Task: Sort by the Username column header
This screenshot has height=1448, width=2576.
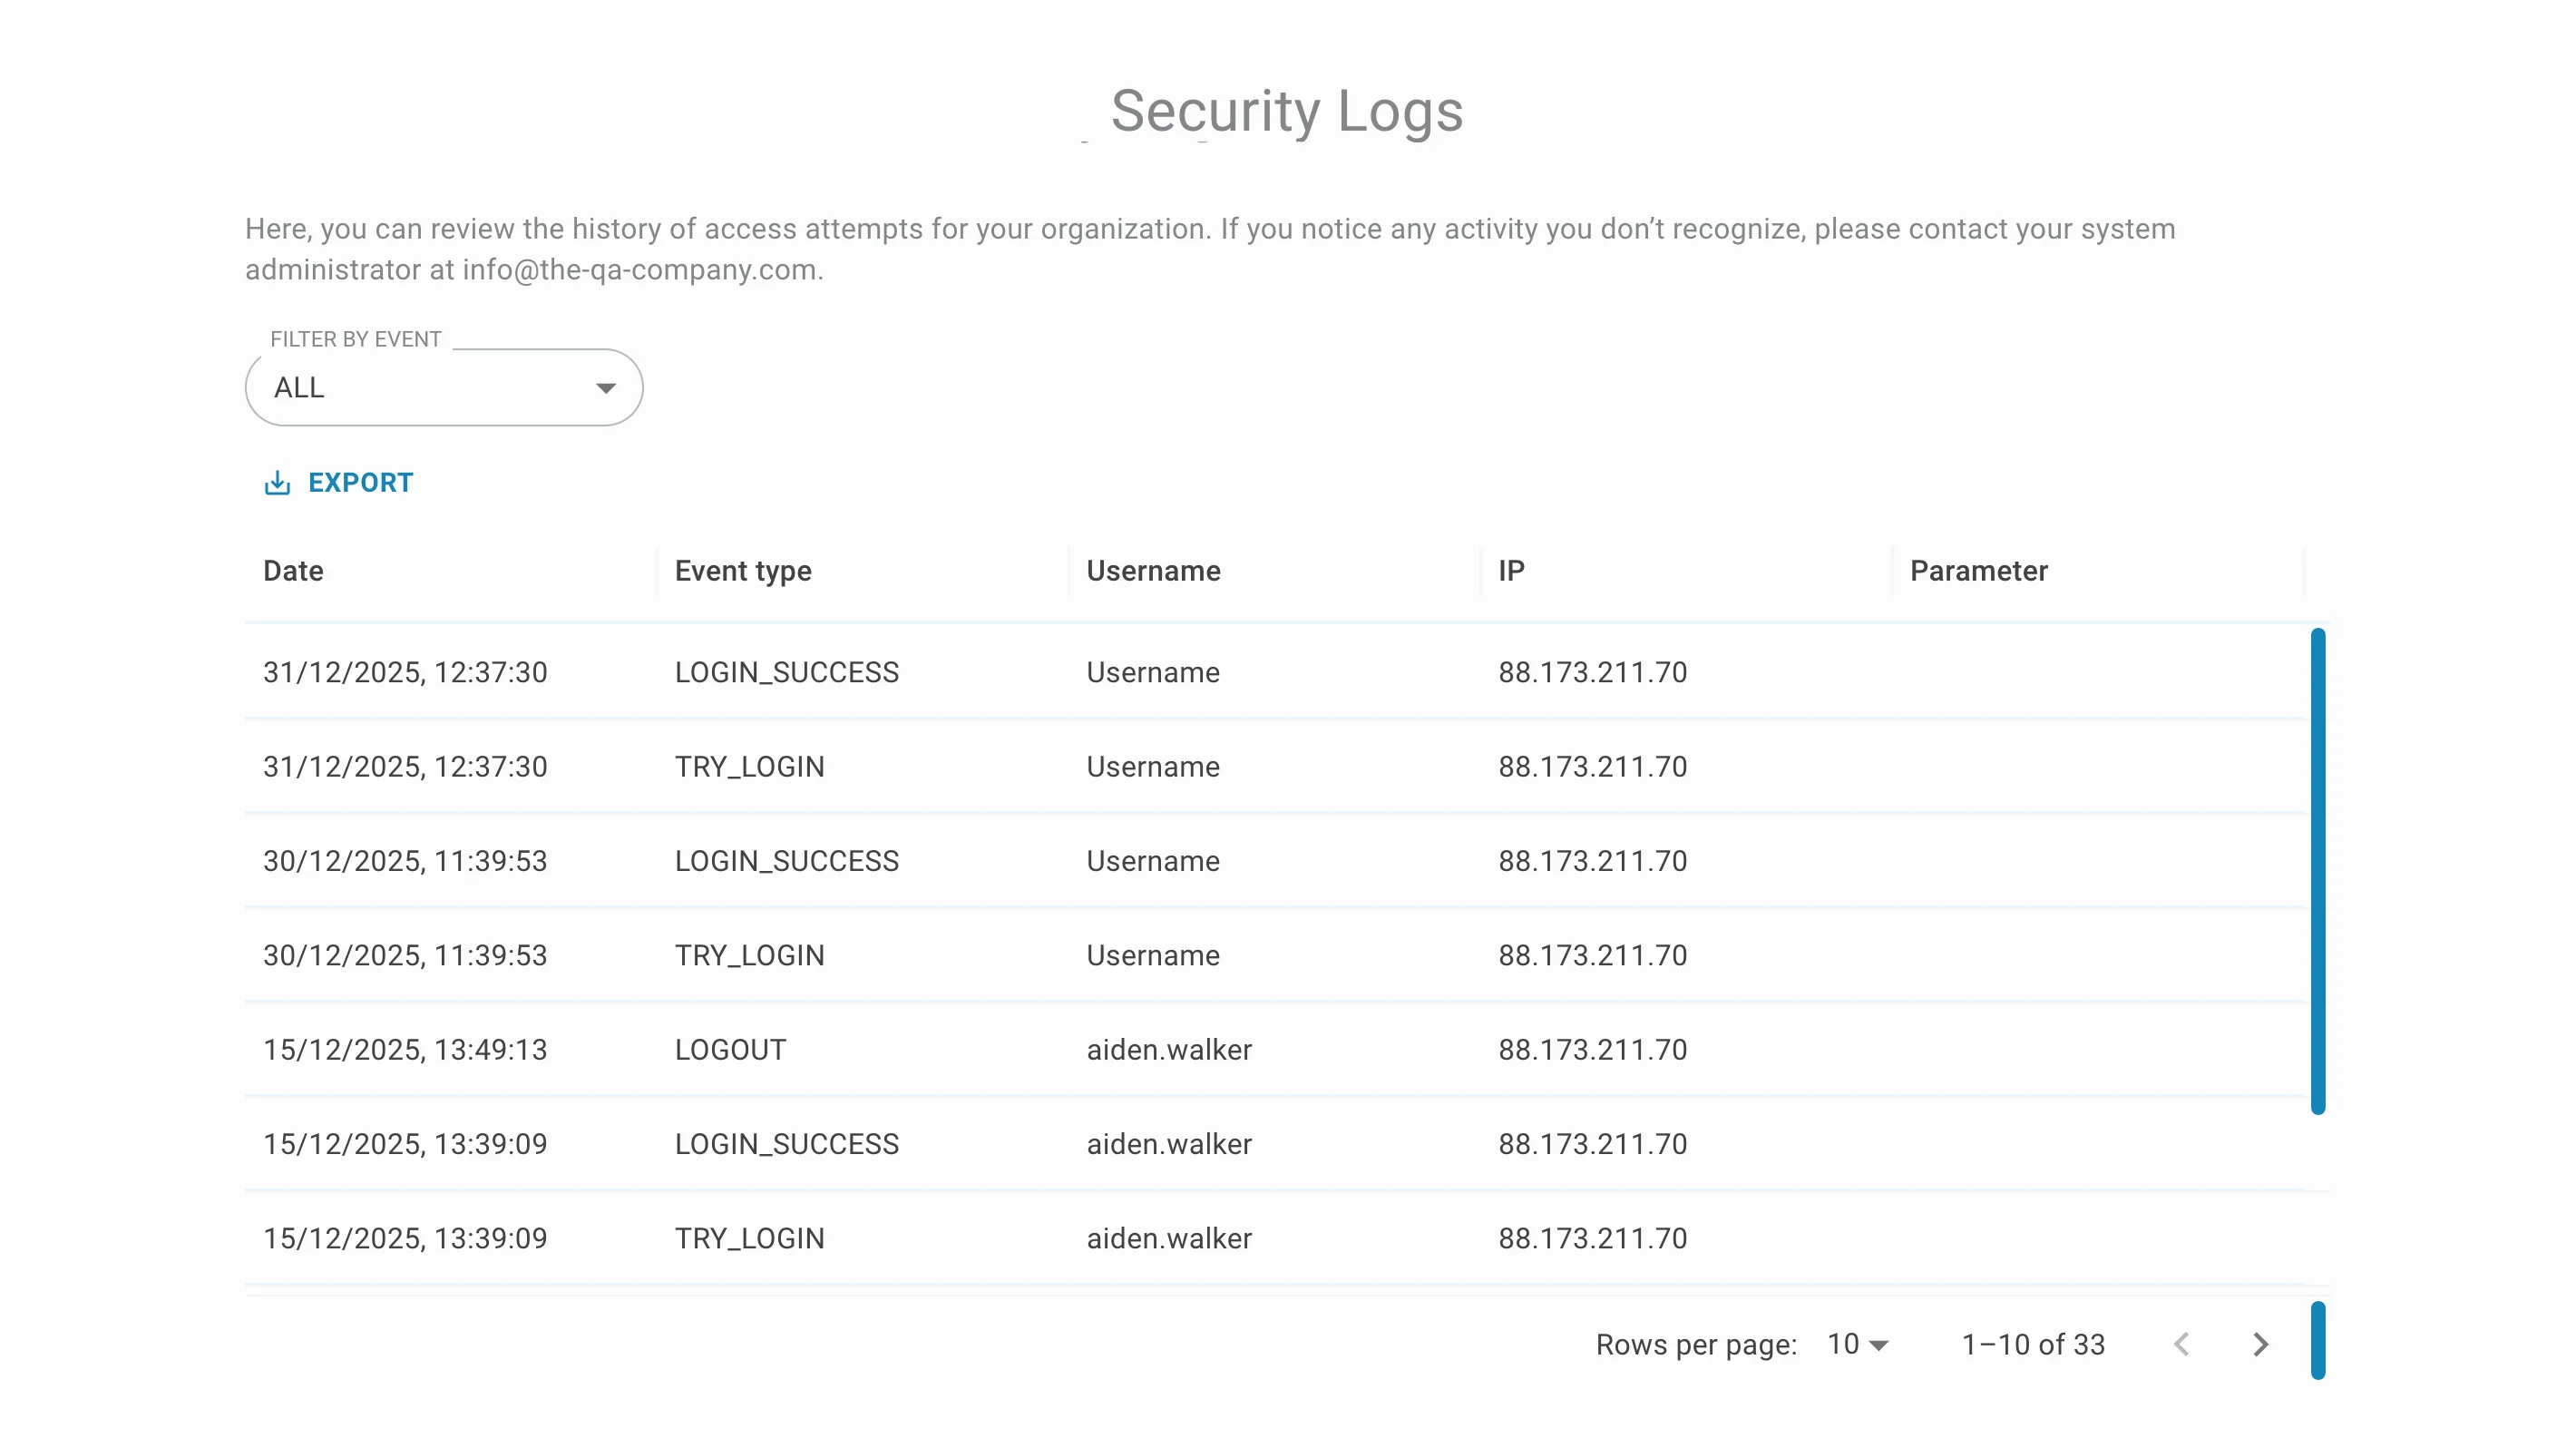Action: tap(1153, 571)
